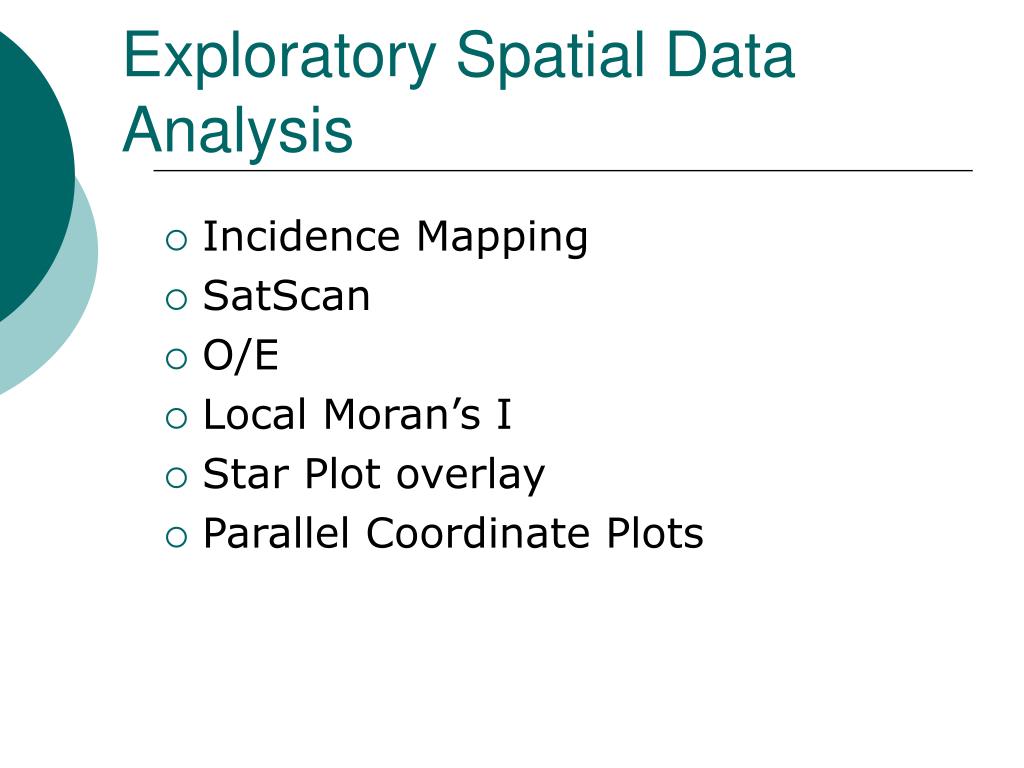The height and width of the screenshot is (768, 1024).
Task: Click the bullet marker next to Local Moran's I
Action: pyautogui.click(x=176, y=419)
